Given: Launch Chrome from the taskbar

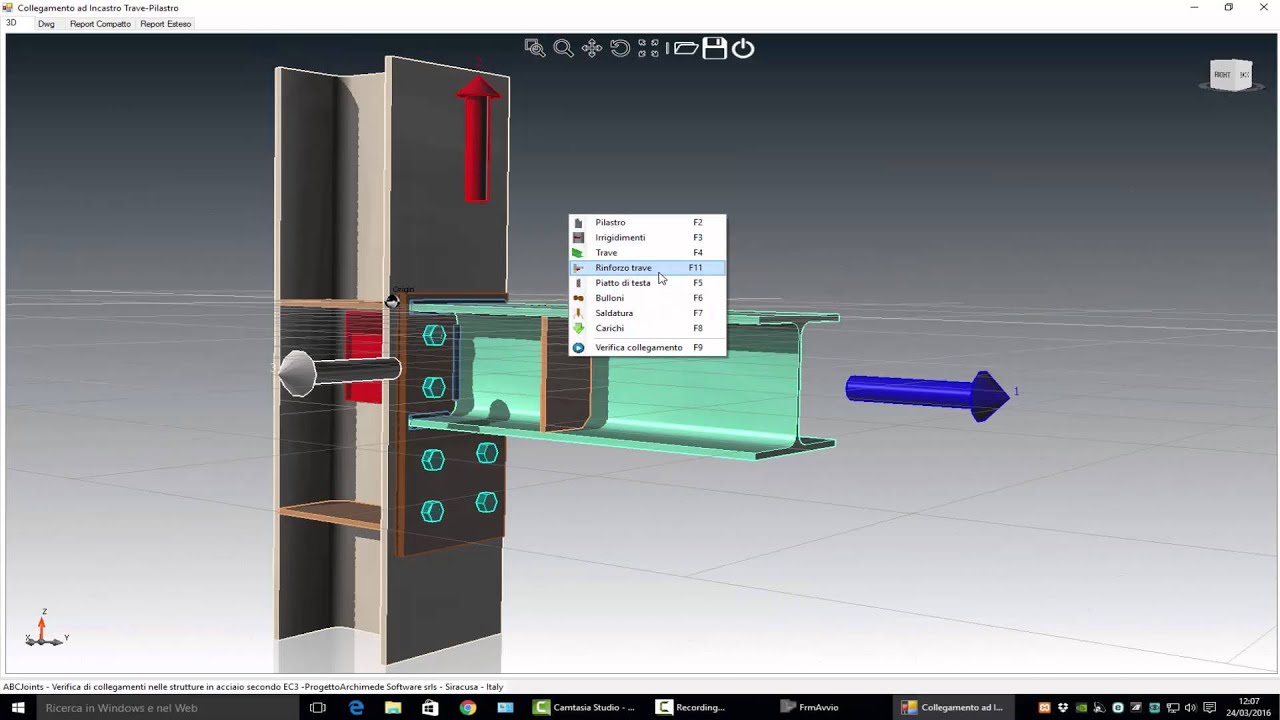Looking at the screenshot, I should tap(468, 707).
